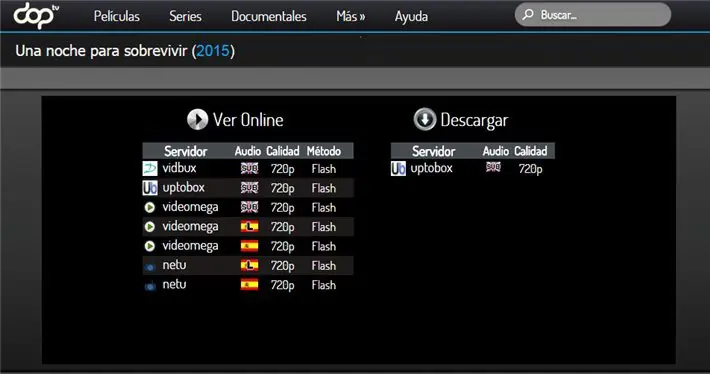Click the Descargar download arrow icon
Screen dimensions: 710x374
tap(424, 119)
